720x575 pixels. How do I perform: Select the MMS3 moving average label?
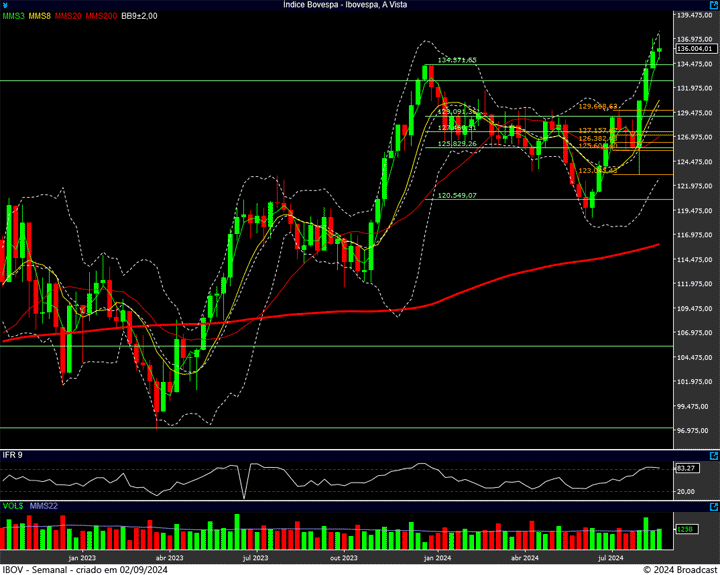13,16
